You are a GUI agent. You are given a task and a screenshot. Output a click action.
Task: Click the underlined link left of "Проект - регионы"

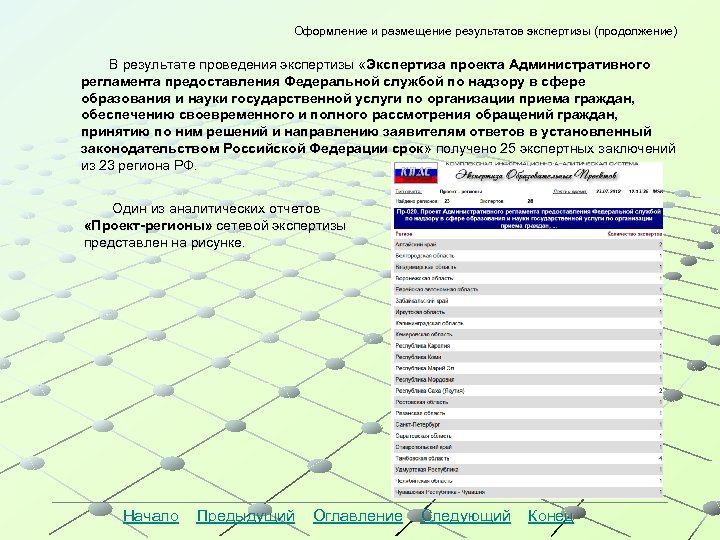(x=408, y=191)
